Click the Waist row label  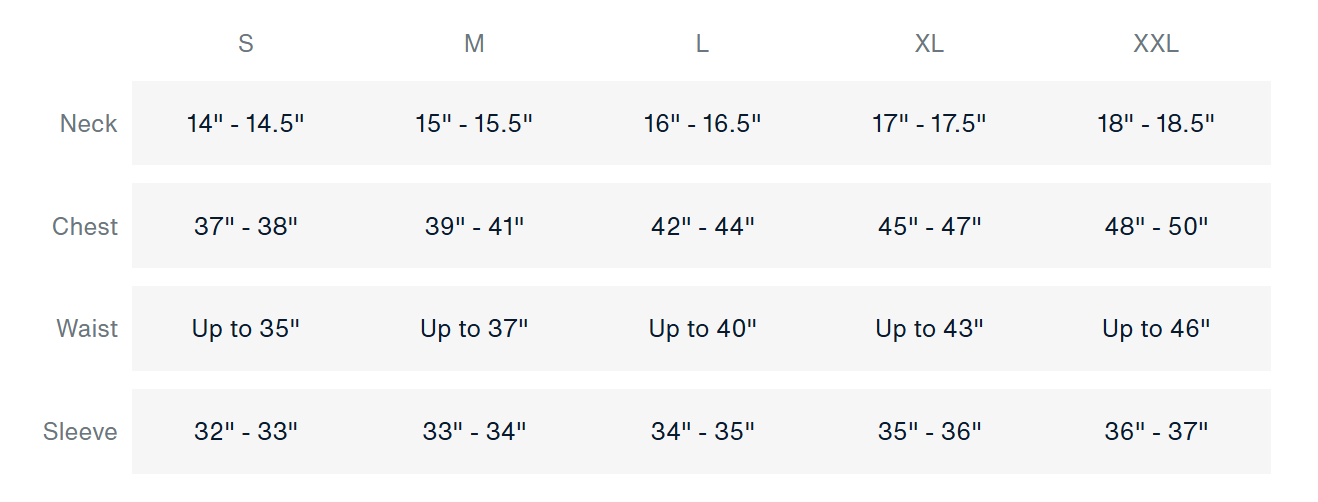pos(87,329)
